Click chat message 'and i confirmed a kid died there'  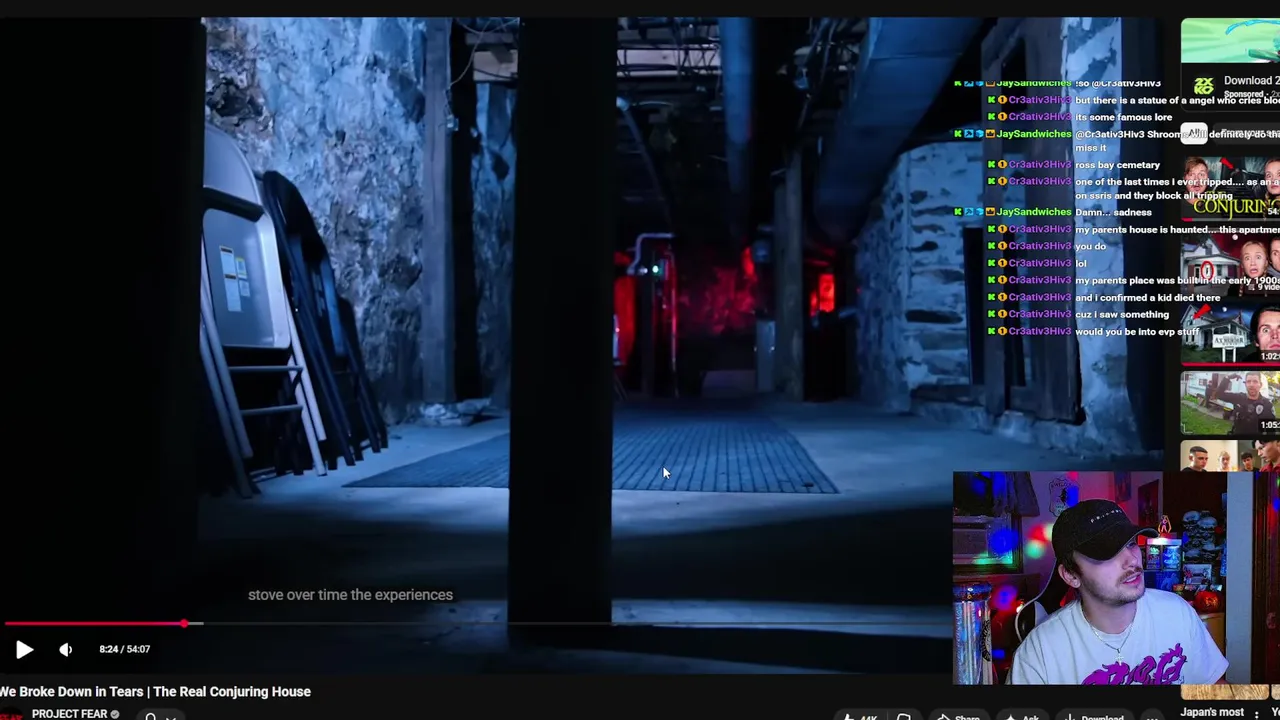(1147, 297)
